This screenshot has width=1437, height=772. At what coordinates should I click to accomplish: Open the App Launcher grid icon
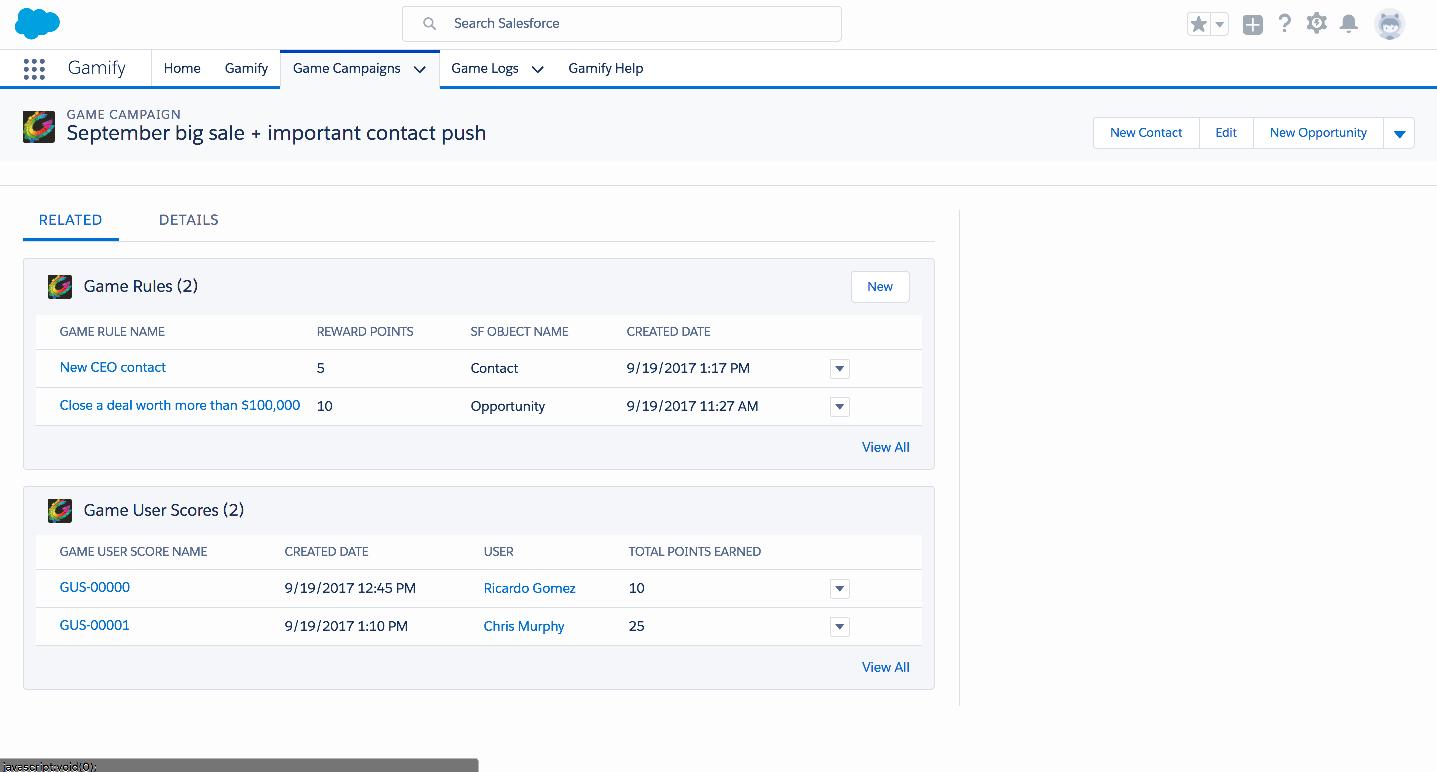point(34,69)
